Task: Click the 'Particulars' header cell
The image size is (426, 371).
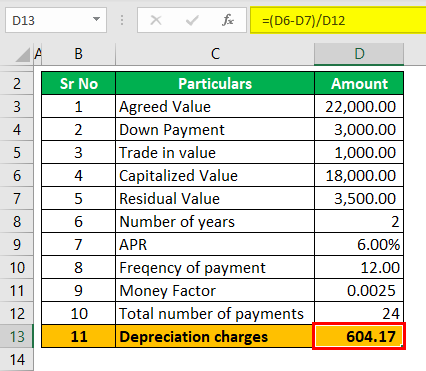Action: (215, 83)
